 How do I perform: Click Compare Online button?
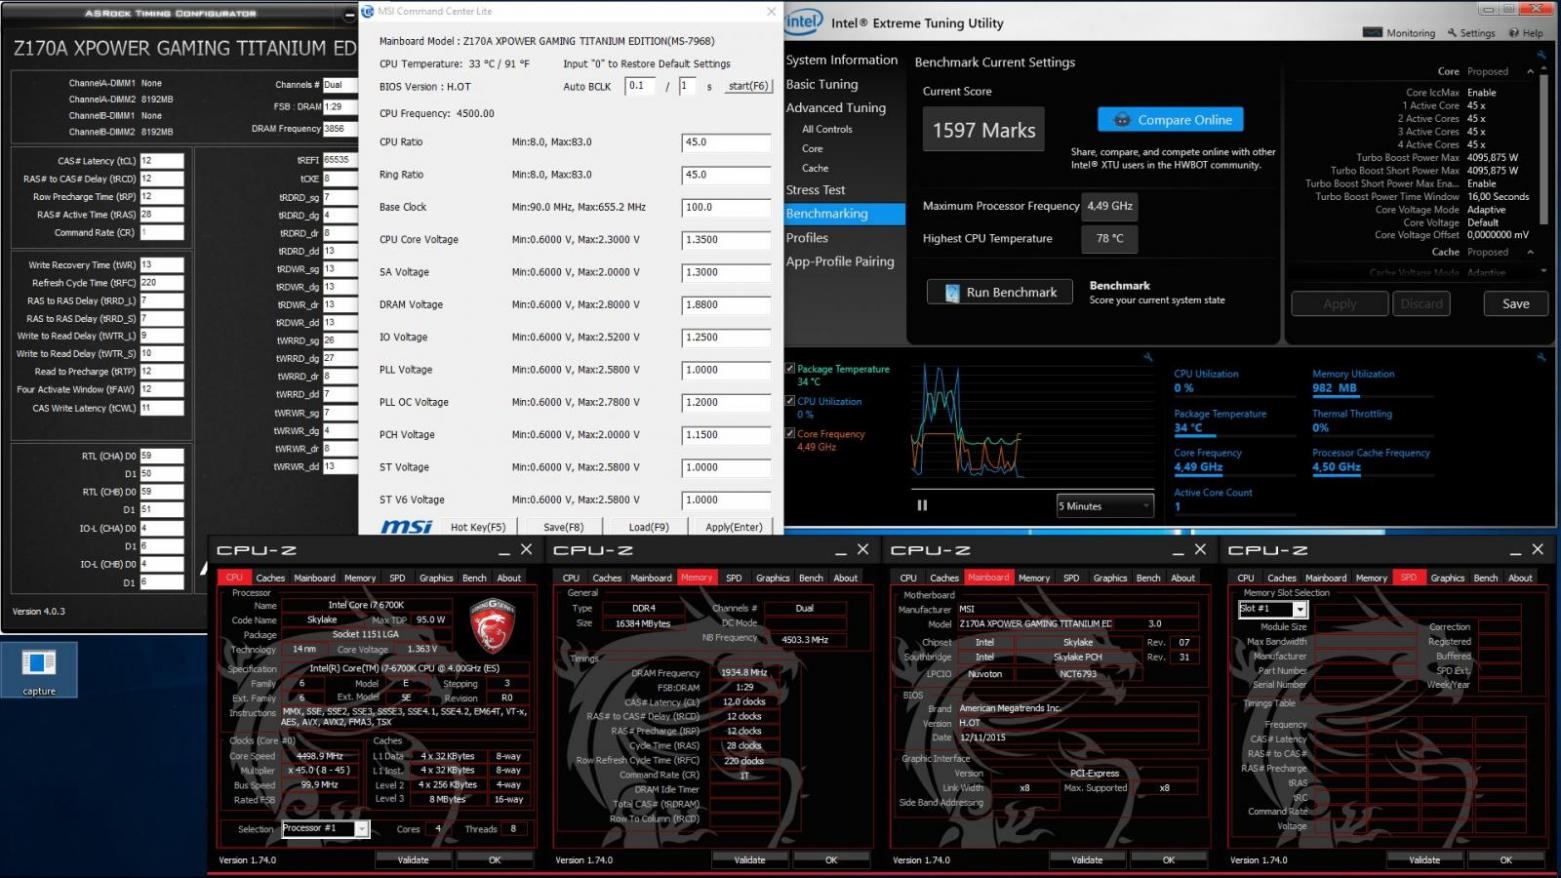tap(1170, 120)
